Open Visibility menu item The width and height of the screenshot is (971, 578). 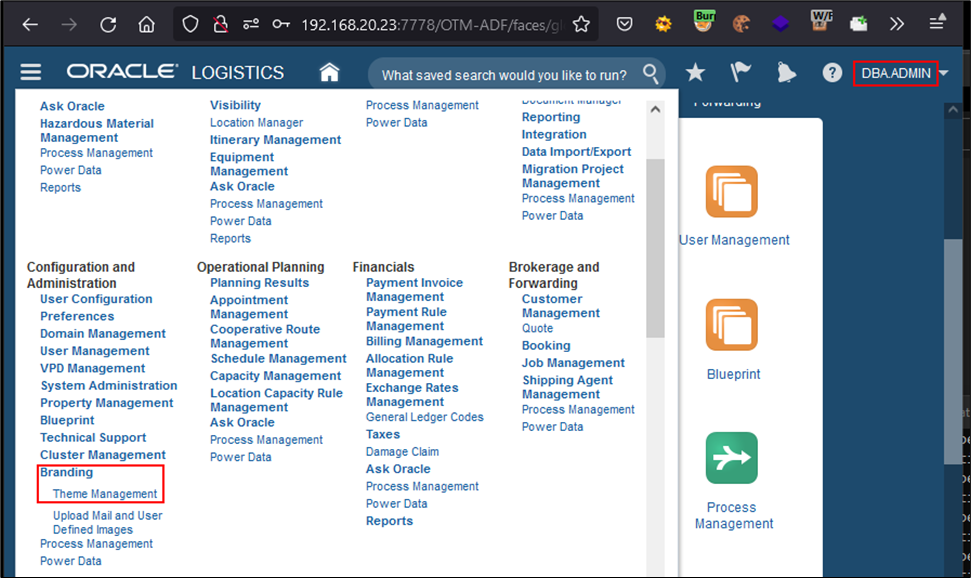click(235, 105)
